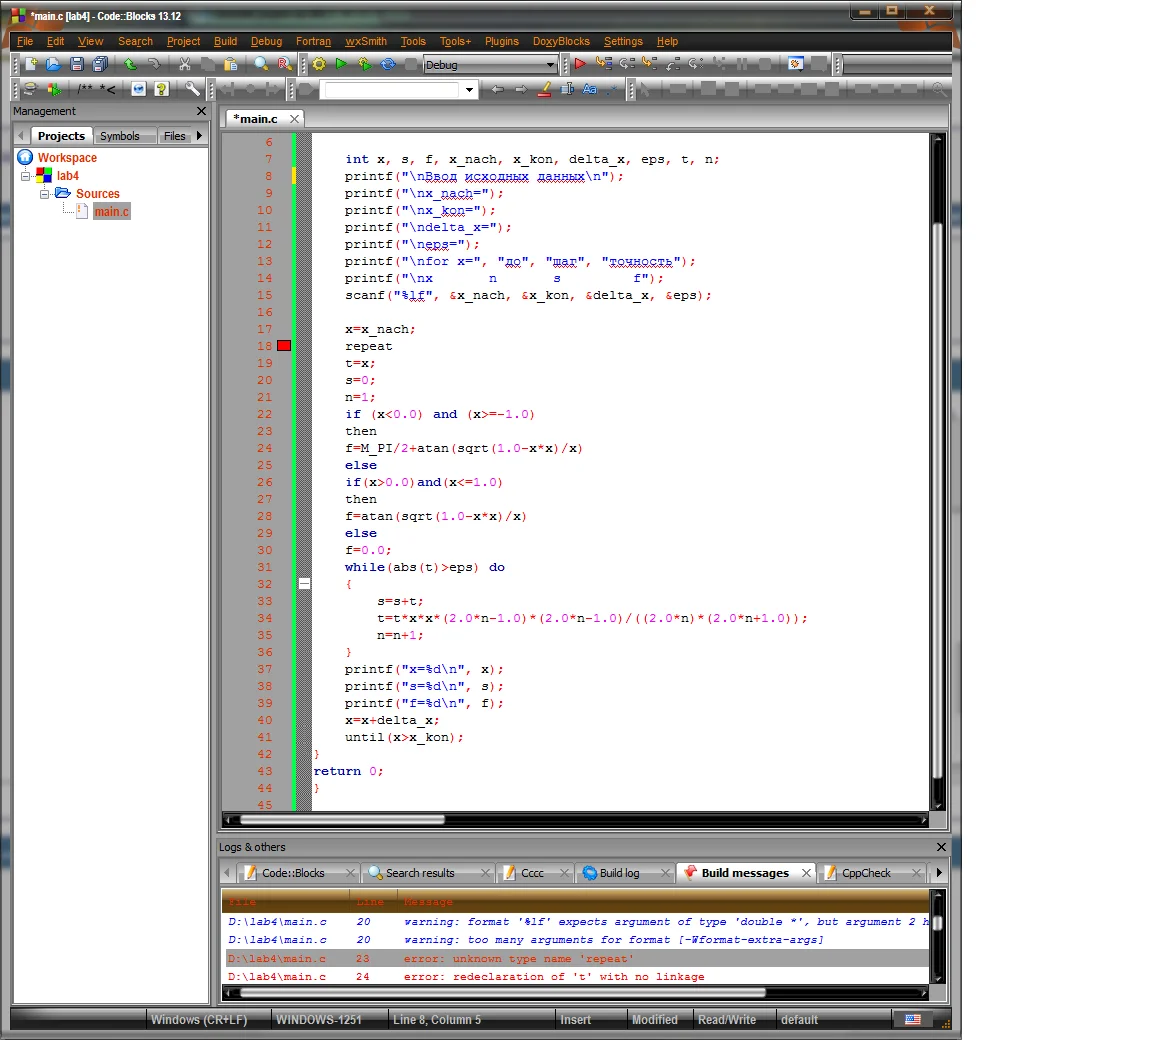Open the Debug build target dropdown
This screenshot has height=1040, width=1152.
[x=550, y=65]
